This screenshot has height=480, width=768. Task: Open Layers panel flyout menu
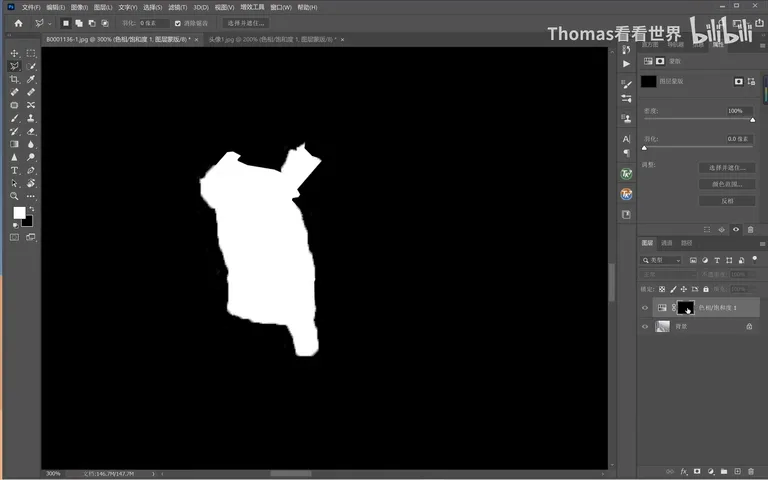coord(762,243)
